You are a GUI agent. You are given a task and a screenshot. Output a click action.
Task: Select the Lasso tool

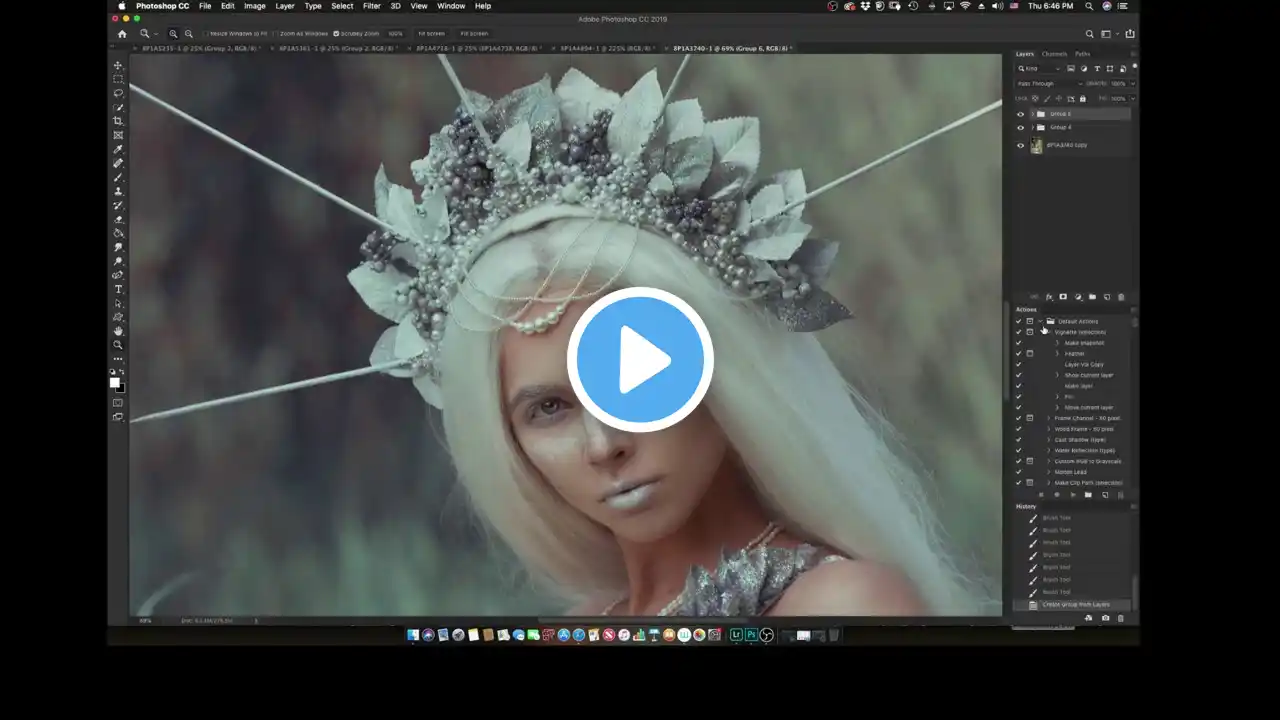click(118, 93)
